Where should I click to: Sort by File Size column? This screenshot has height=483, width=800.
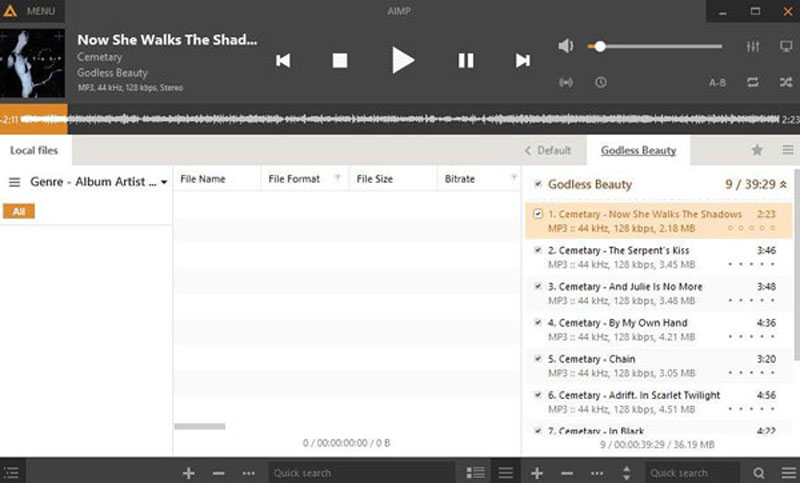[x=374, y=179]
